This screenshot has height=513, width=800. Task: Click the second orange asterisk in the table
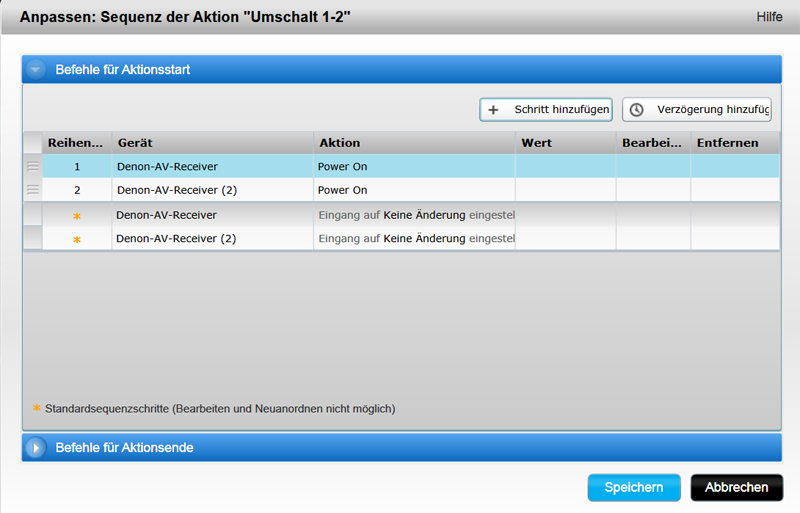(x=77, y=239)
